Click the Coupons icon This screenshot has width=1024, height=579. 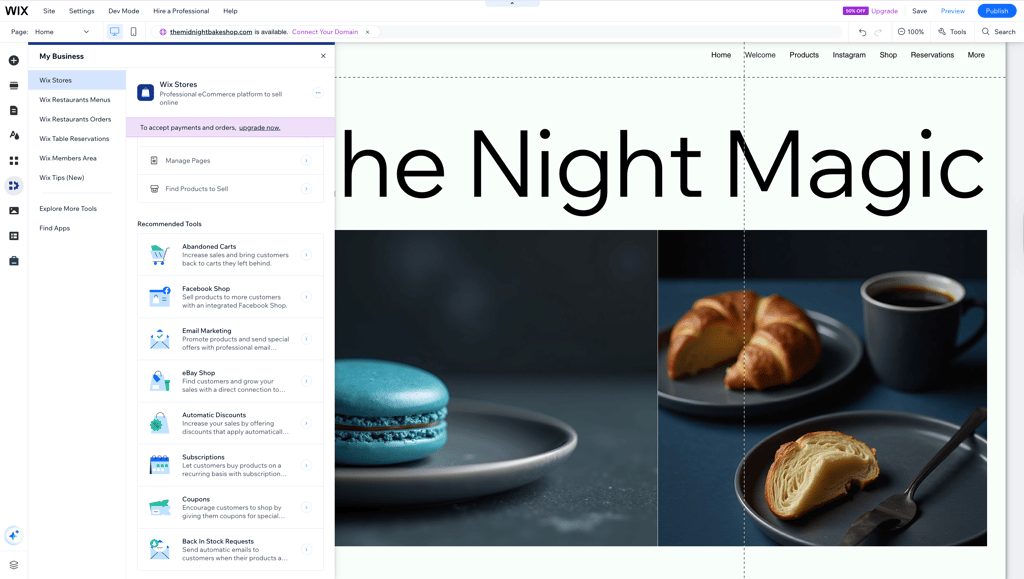pos(159,507)
